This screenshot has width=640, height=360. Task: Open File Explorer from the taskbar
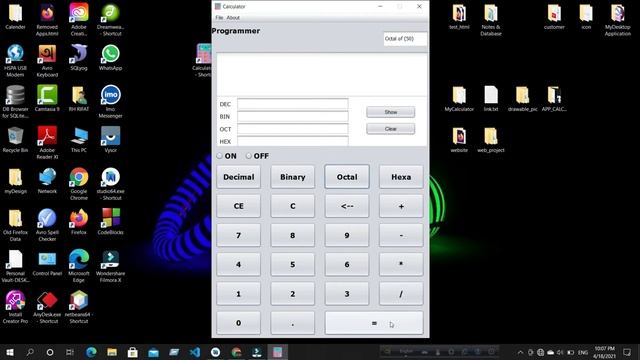[112, 352]
